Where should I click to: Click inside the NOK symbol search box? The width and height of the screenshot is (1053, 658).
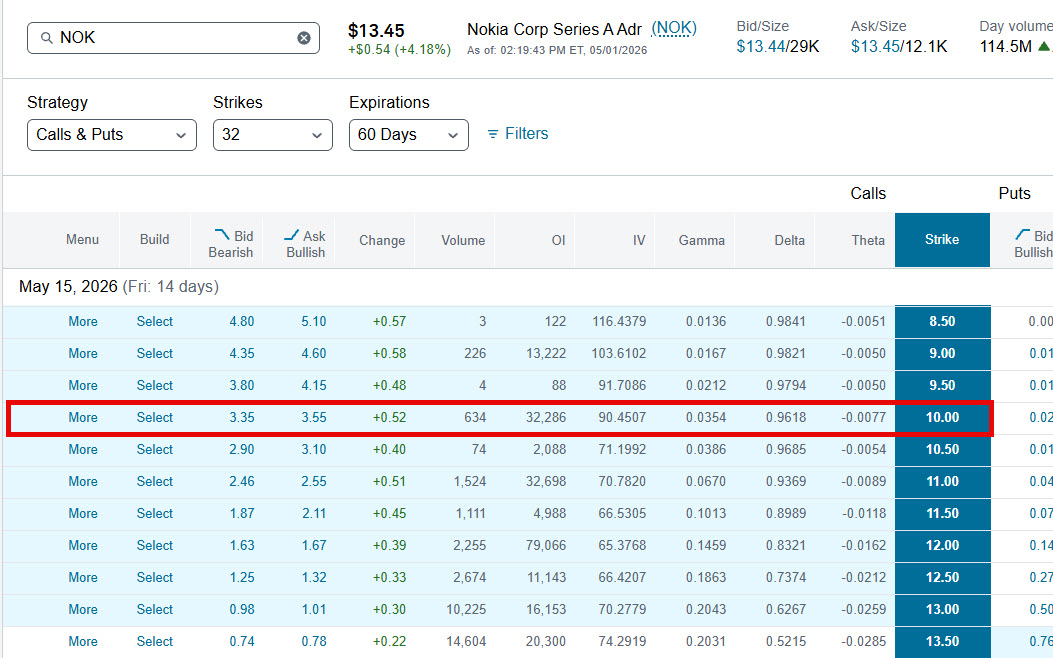click(173, 38)
